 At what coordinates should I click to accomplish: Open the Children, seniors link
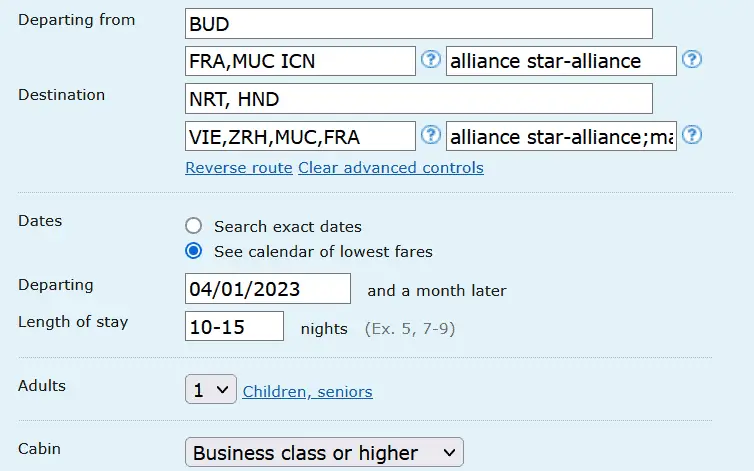[308, 392]
